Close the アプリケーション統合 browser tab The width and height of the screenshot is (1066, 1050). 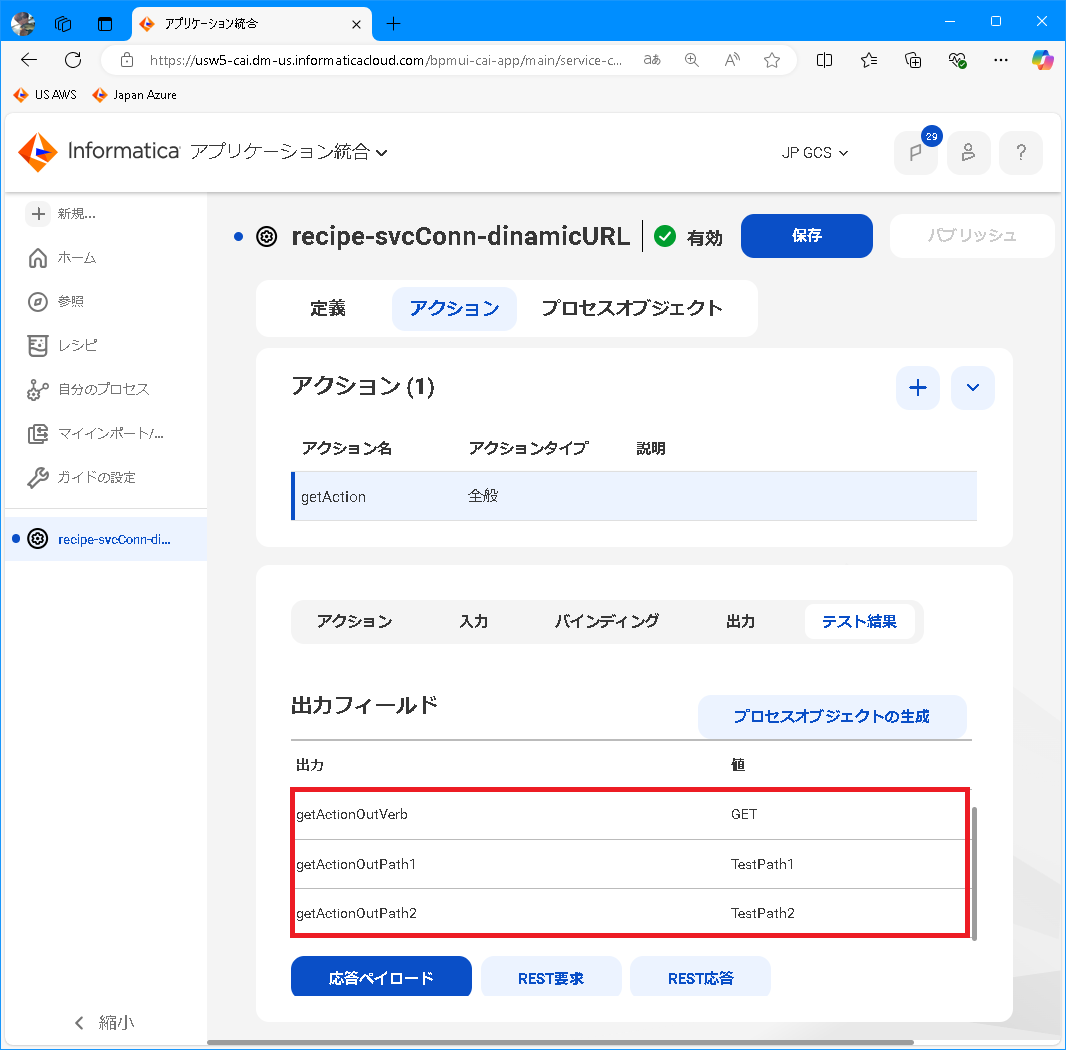[x=356, y=24]
